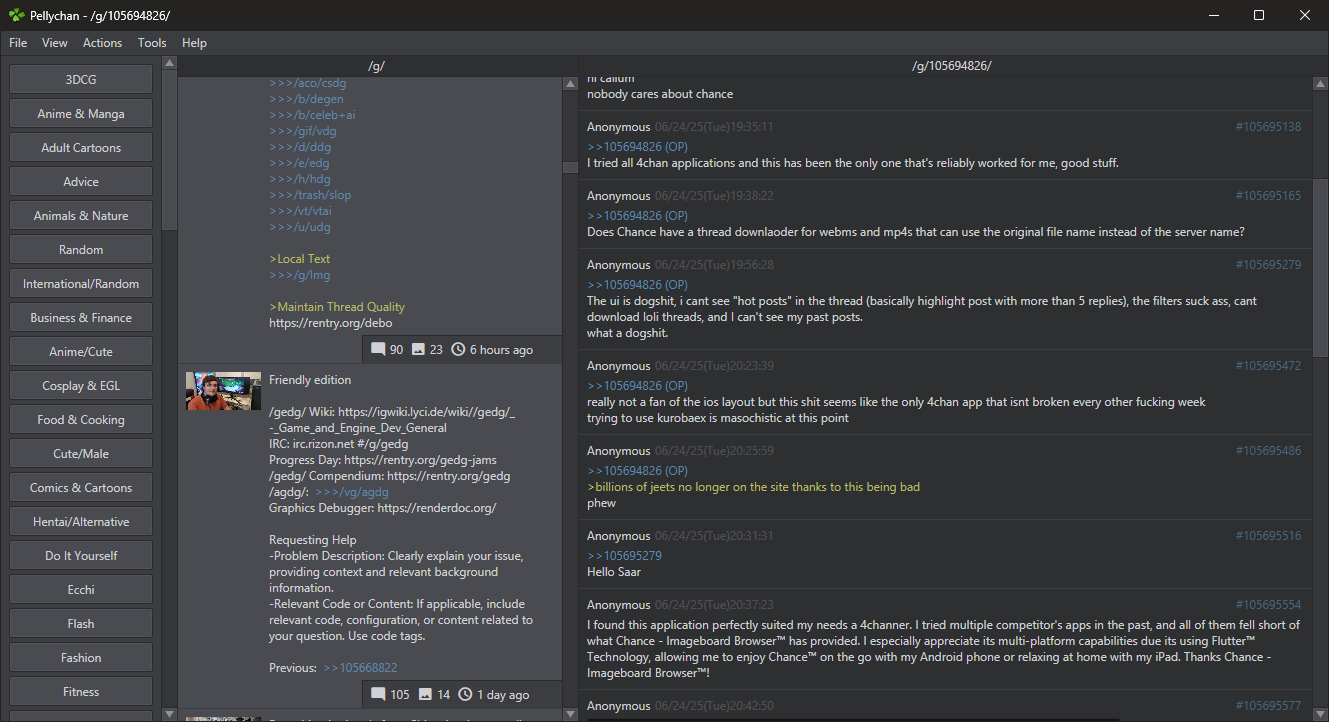1329x722 pixels.
Task: Click the image count icon showing 14
Action: [x=425, y=694]
